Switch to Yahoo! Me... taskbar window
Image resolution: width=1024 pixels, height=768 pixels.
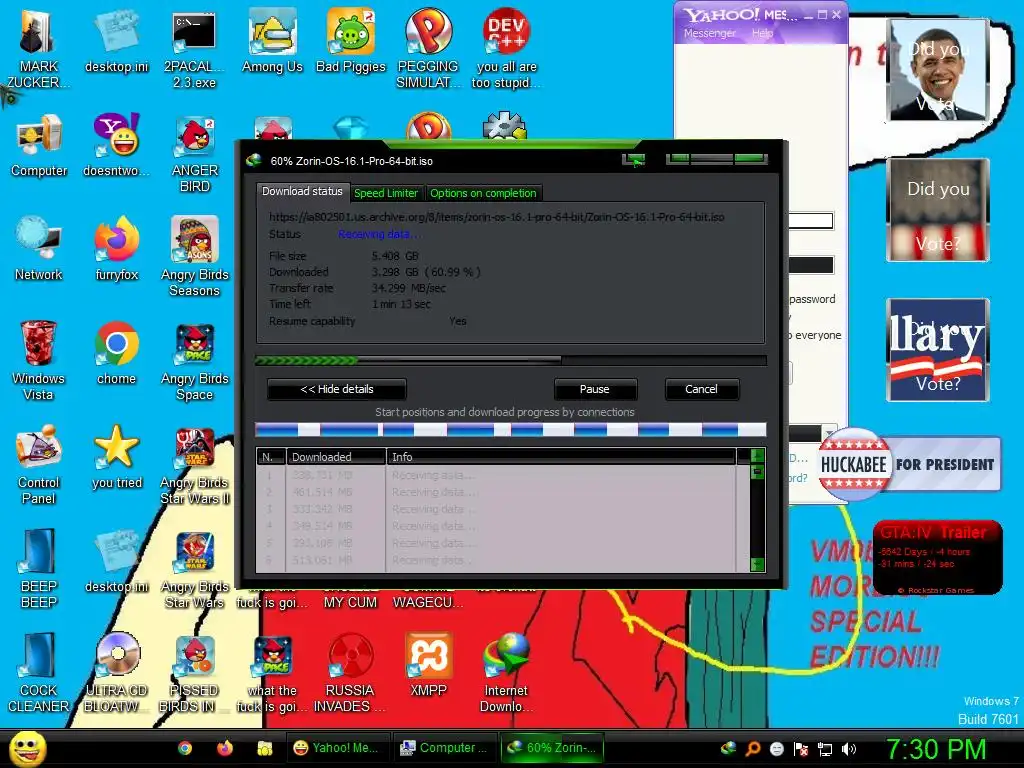click(x=337, y=748)
